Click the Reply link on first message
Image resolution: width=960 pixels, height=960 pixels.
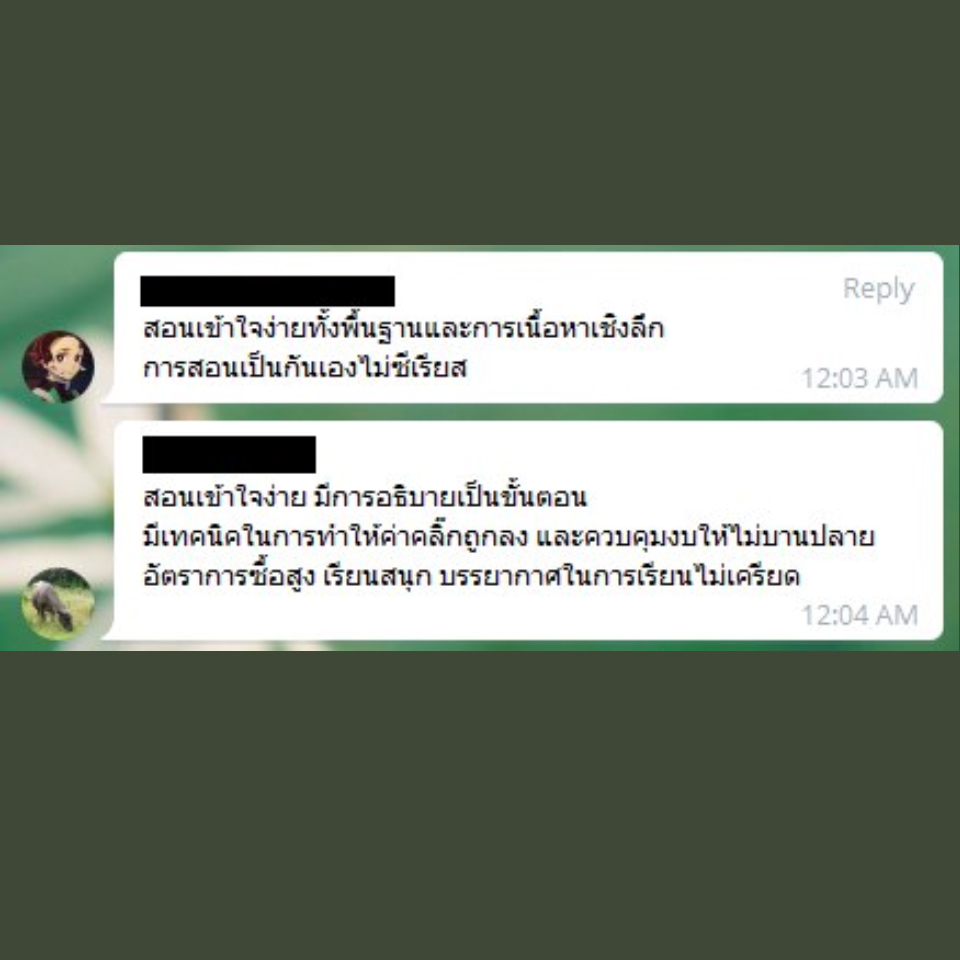(878, 289)
